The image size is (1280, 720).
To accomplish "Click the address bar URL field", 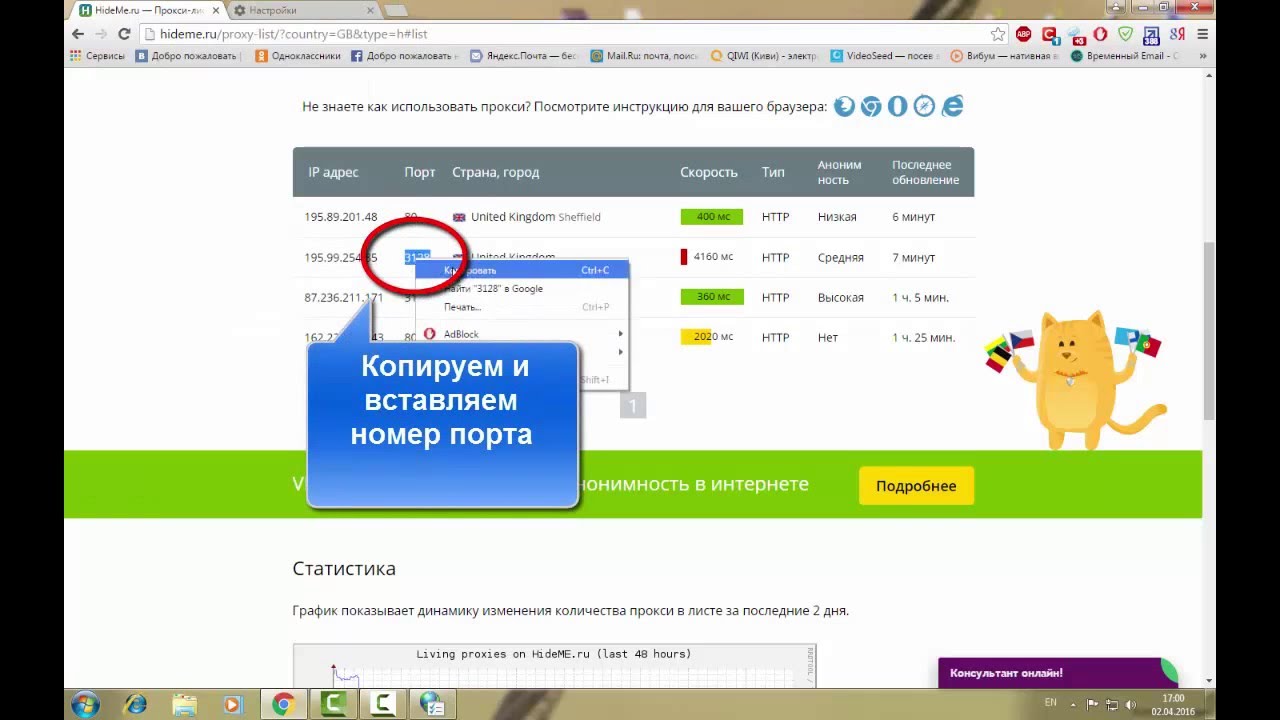I will tap(560, 34).
